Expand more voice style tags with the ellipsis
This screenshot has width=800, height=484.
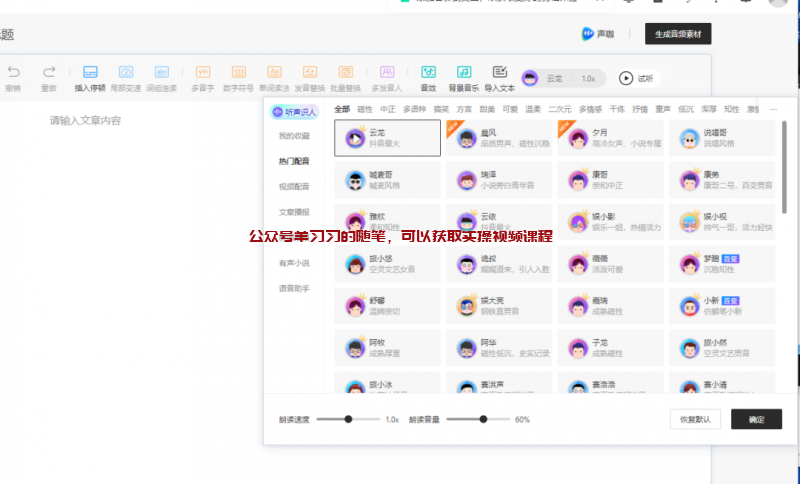pos(773,109)
